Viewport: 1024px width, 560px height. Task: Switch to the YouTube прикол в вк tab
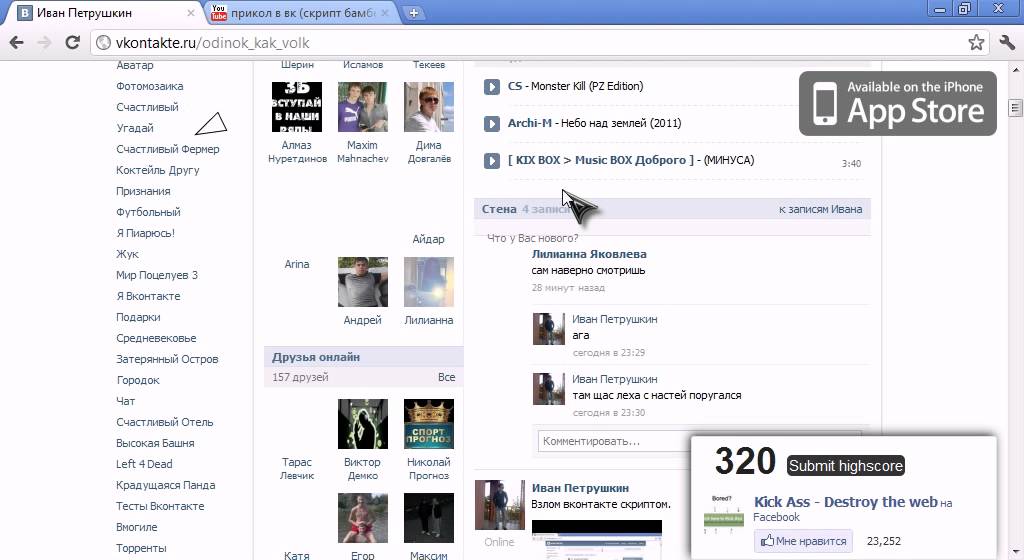click(x=302, y=13)
